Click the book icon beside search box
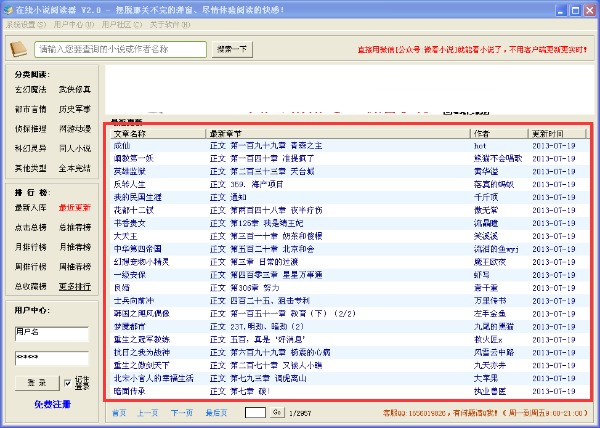This screenshot has height=428, width=600. click(x=18, y=48)
